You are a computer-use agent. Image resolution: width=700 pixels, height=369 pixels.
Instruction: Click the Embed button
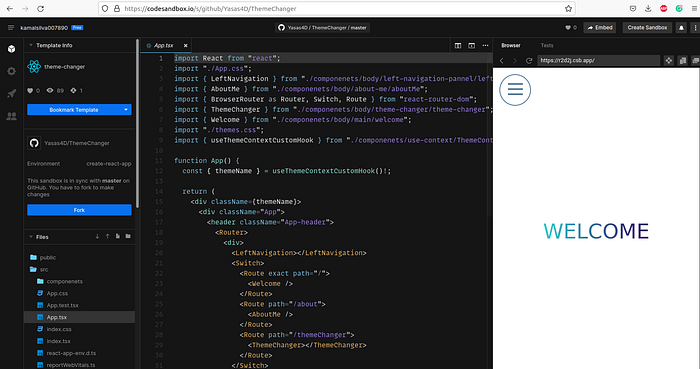coord(600,28)
